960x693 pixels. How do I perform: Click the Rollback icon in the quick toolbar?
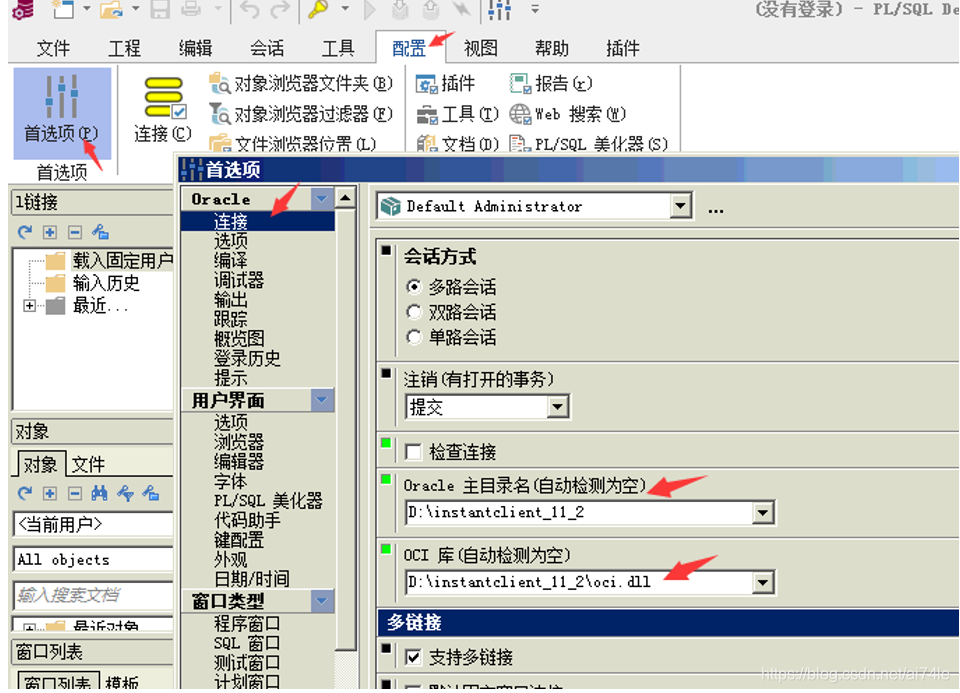pos(430,9)
